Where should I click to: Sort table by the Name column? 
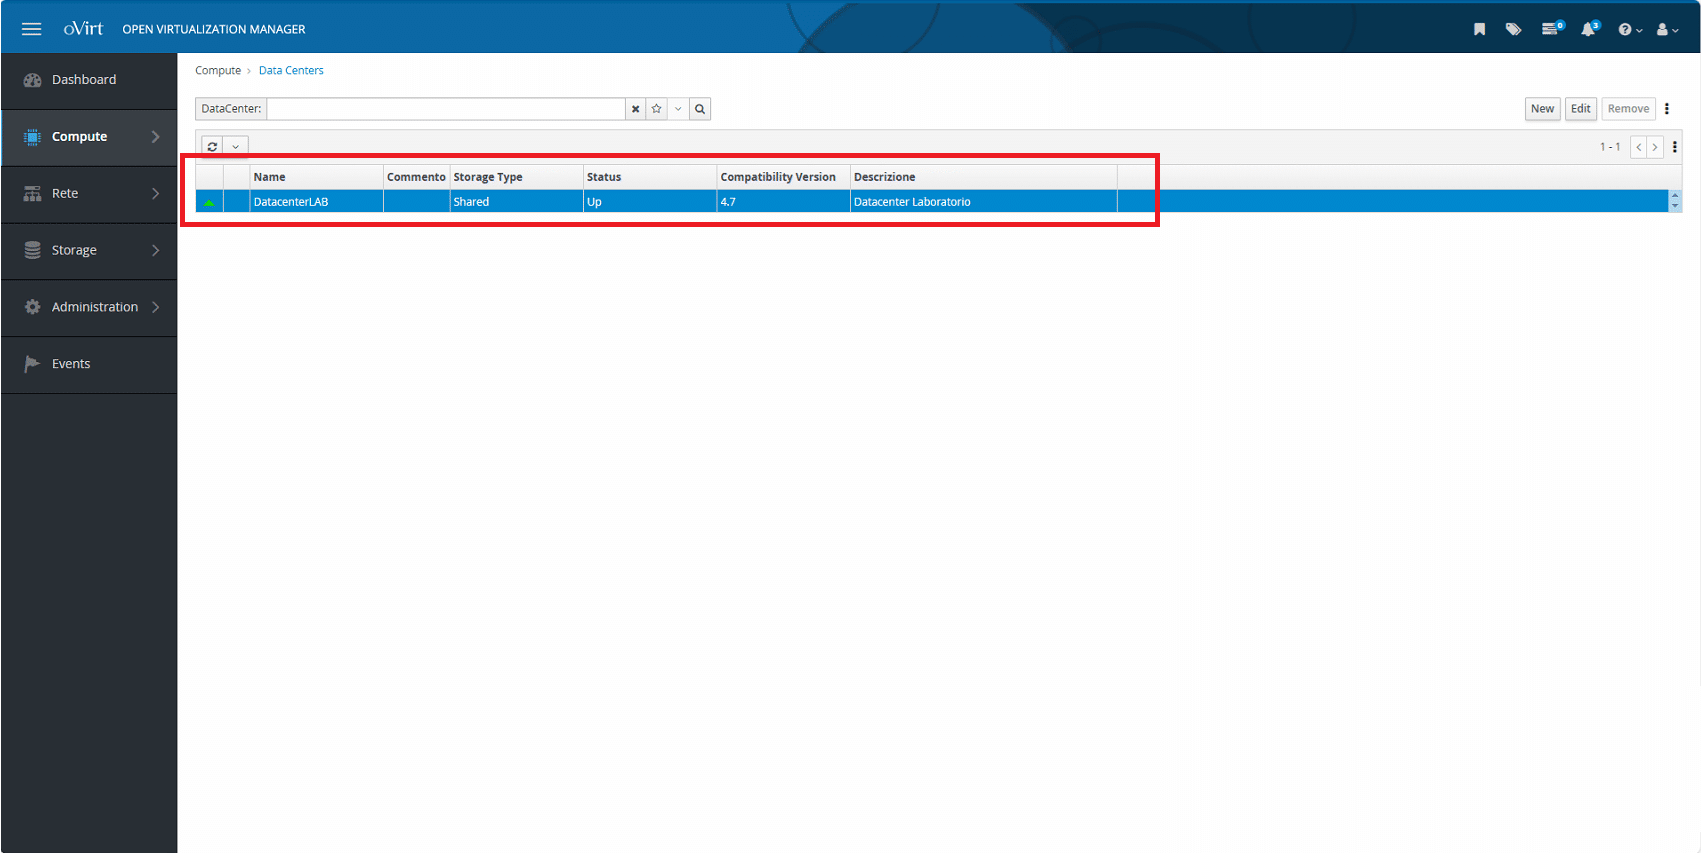[270, 177]
